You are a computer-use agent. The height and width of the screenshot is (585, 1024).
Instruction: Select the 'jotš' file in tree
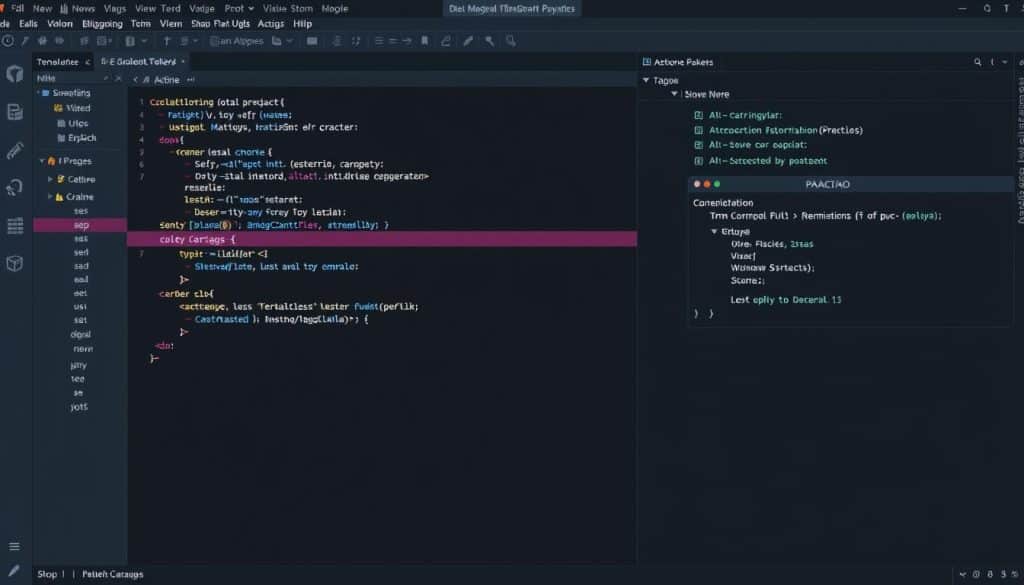[79, 407]
